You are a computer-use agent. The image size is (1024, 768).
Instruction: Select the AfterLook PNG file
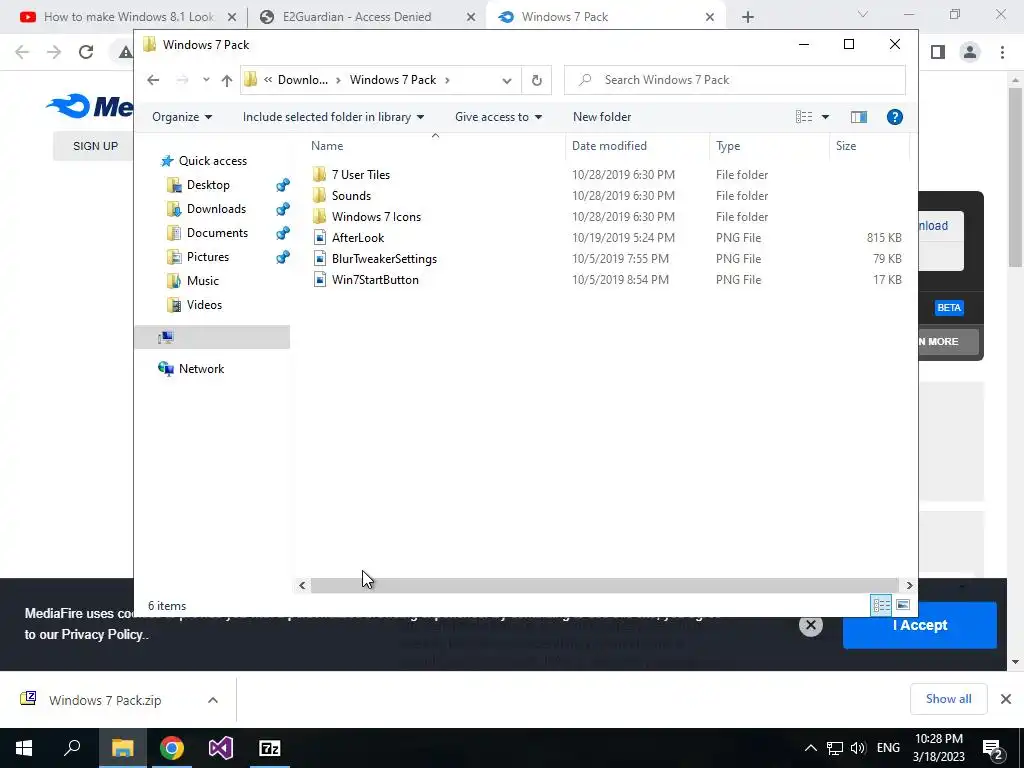(358, 238)
